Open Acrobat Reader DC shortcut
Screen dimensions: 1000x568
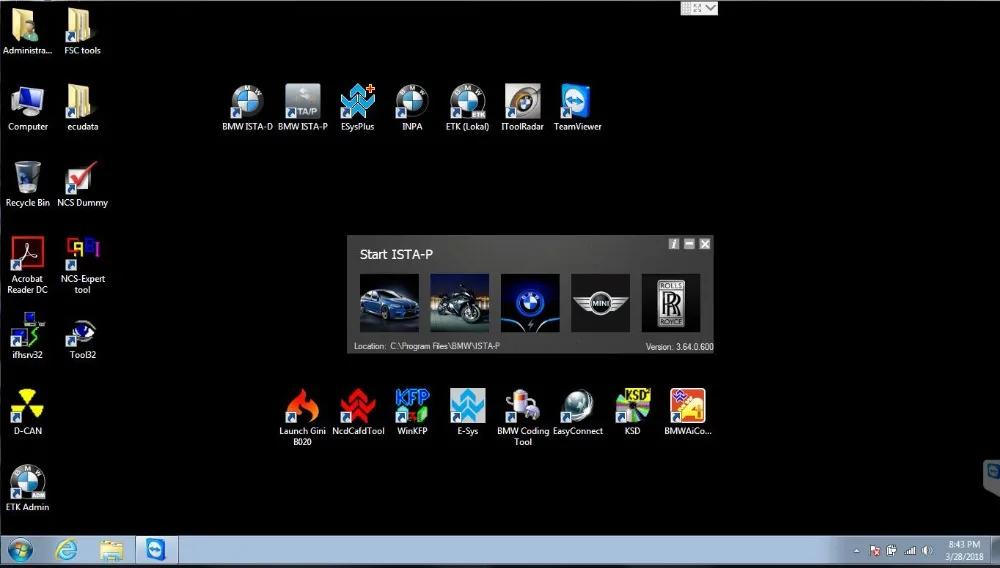(27, 265)
